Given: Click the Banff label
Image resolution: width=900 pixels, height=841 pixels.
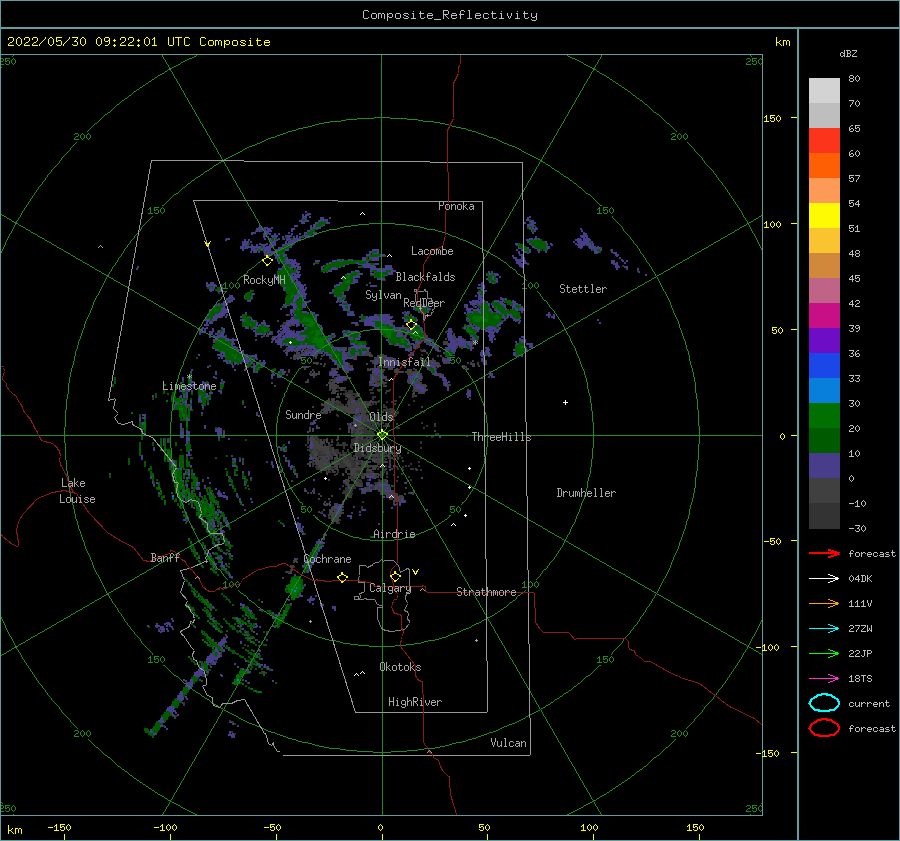Looking at the screenshot, I should pyautogui.click(x=165, y=557).
